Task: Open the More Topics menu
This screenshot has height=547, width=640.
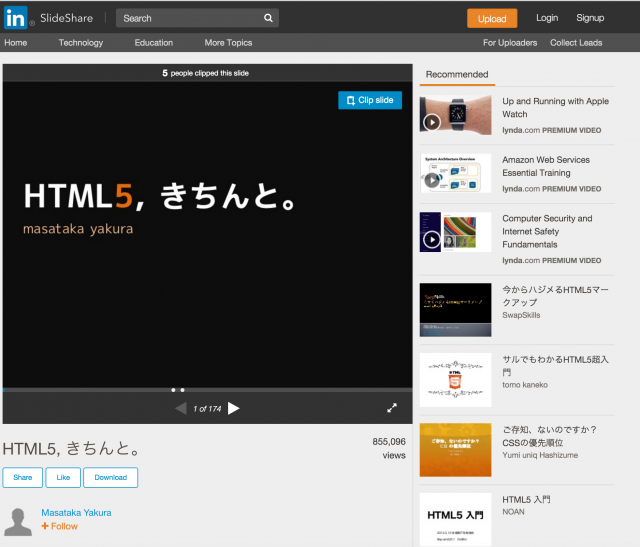Action: pos(228,43)
